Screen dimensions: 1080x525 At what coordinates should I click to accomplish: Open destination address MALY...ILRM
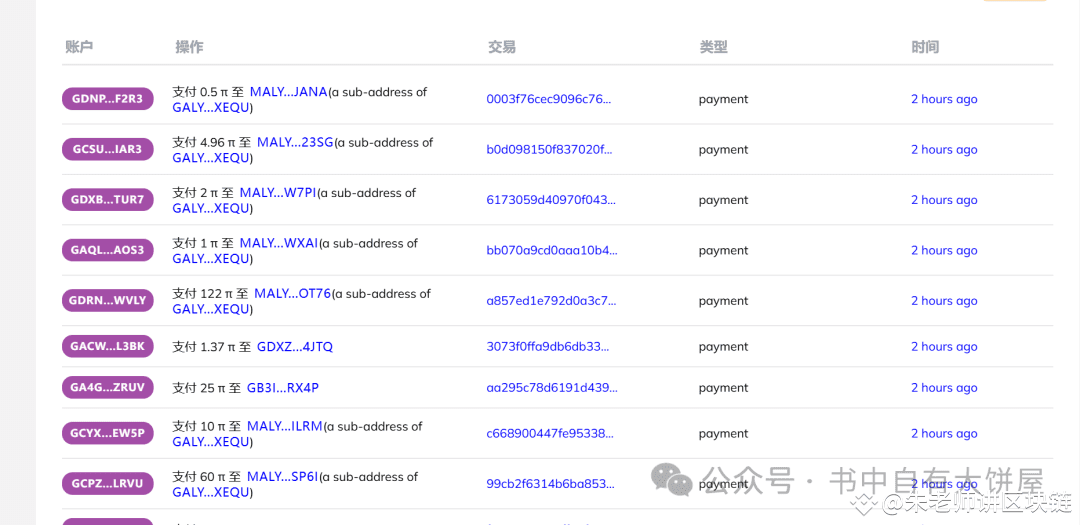pos(284,426)
